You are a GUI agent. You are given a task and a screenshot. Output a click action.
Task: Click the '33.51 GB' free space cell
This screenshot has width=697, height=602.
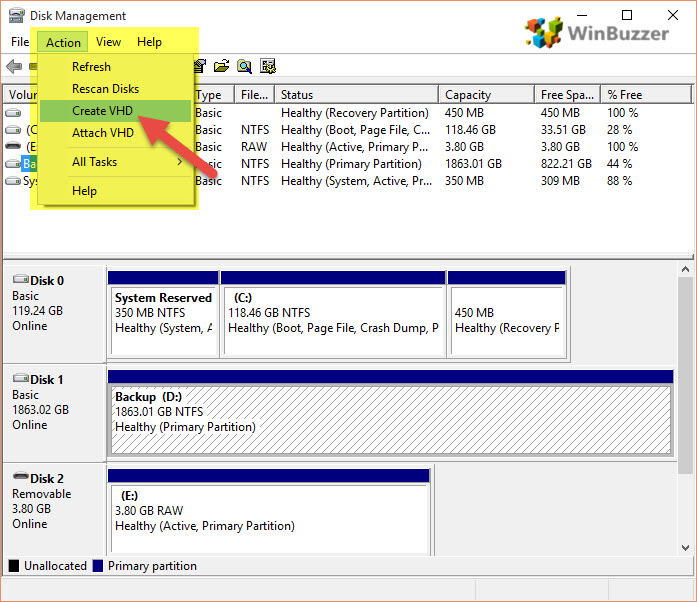(563, 130)
